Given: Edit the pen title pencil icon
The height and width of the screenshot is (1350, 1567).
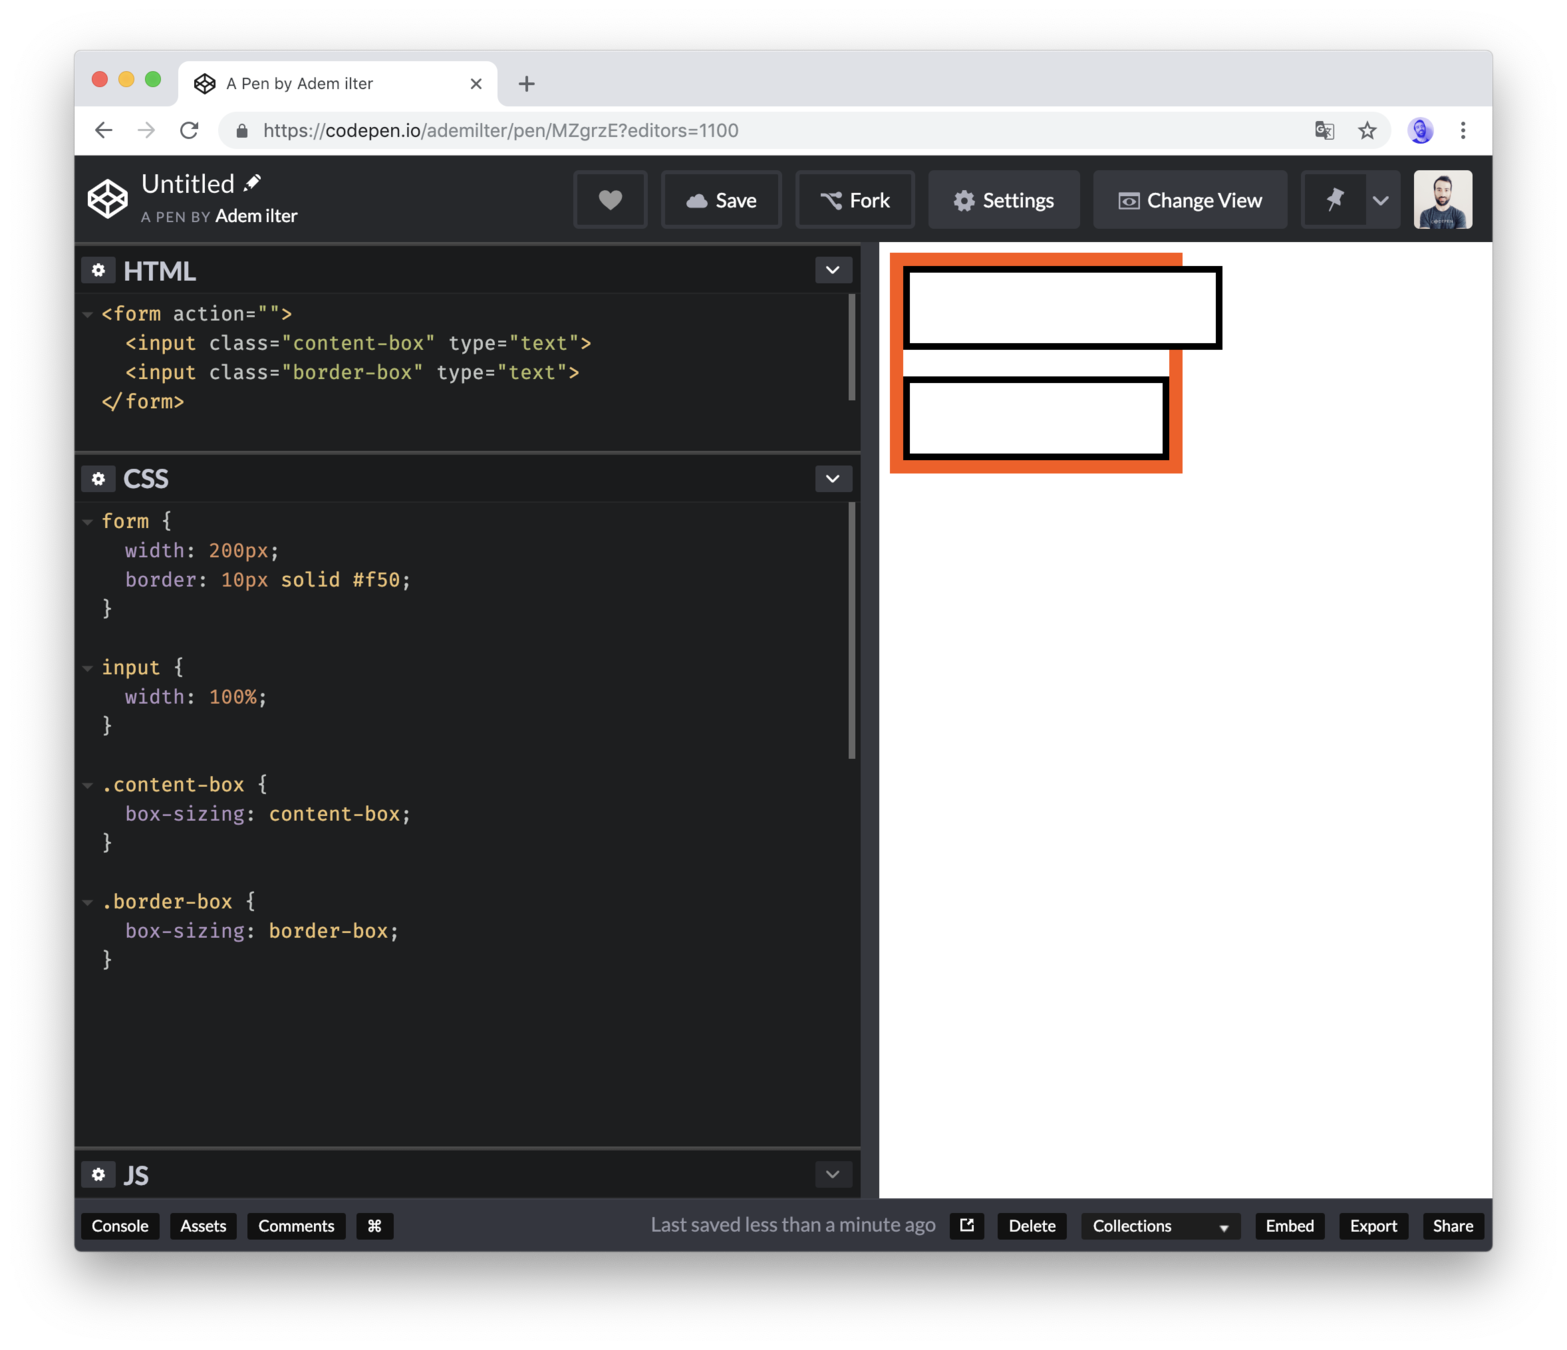Looking at the screenshot, I should (253, 183).
